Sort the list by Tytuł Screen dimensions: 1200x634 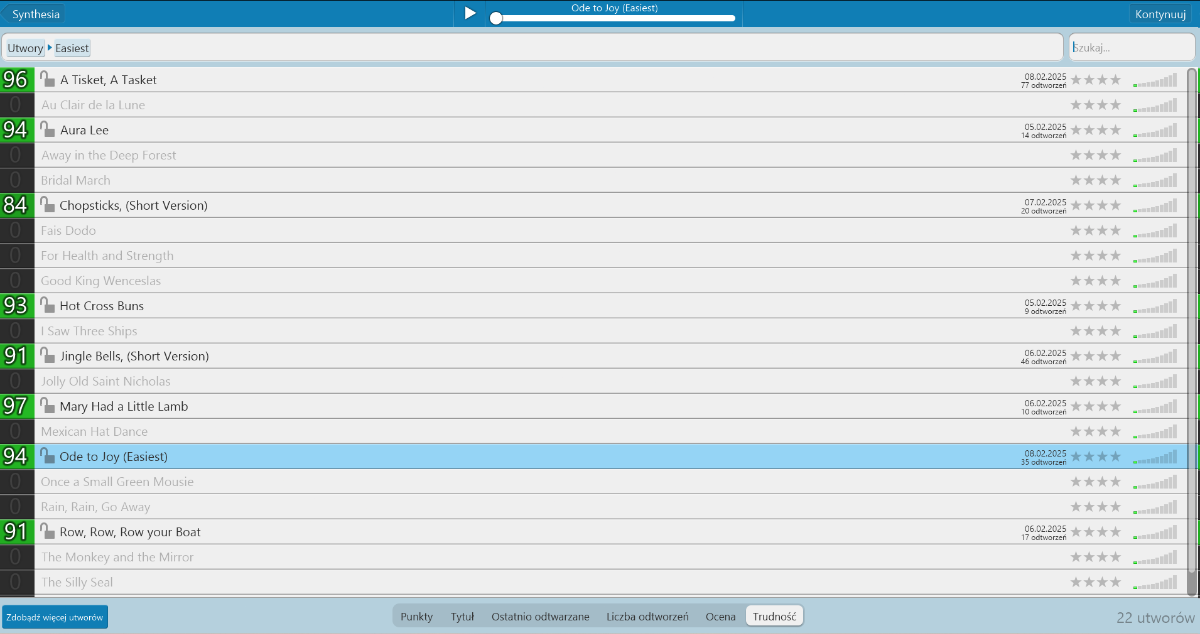(x=462, y=617)
